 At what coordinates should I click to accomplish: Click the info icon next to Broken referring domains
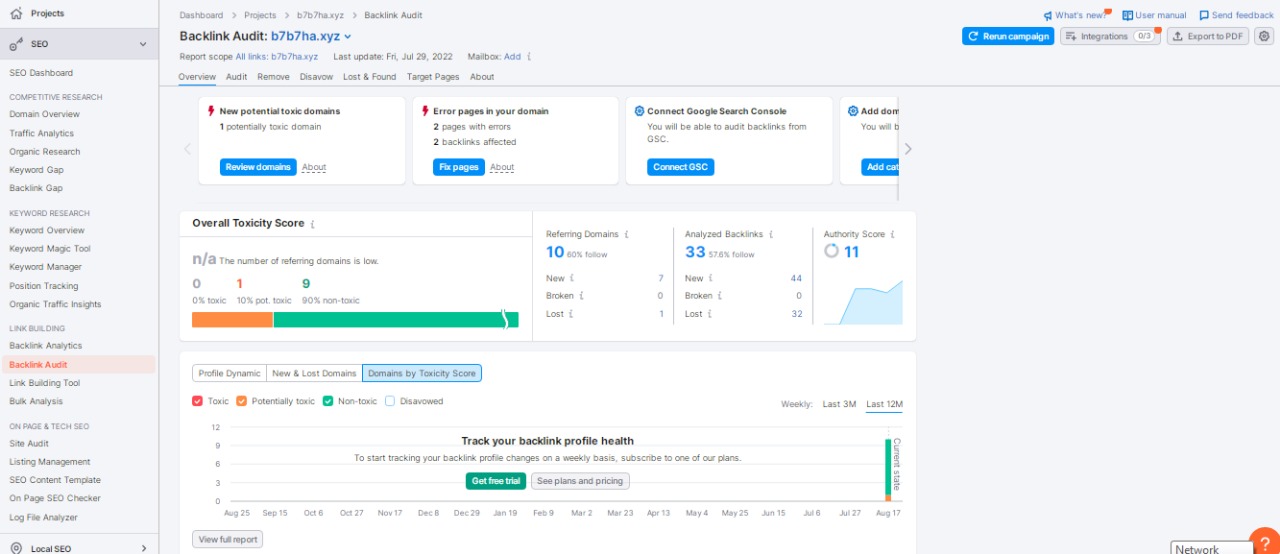581,296
